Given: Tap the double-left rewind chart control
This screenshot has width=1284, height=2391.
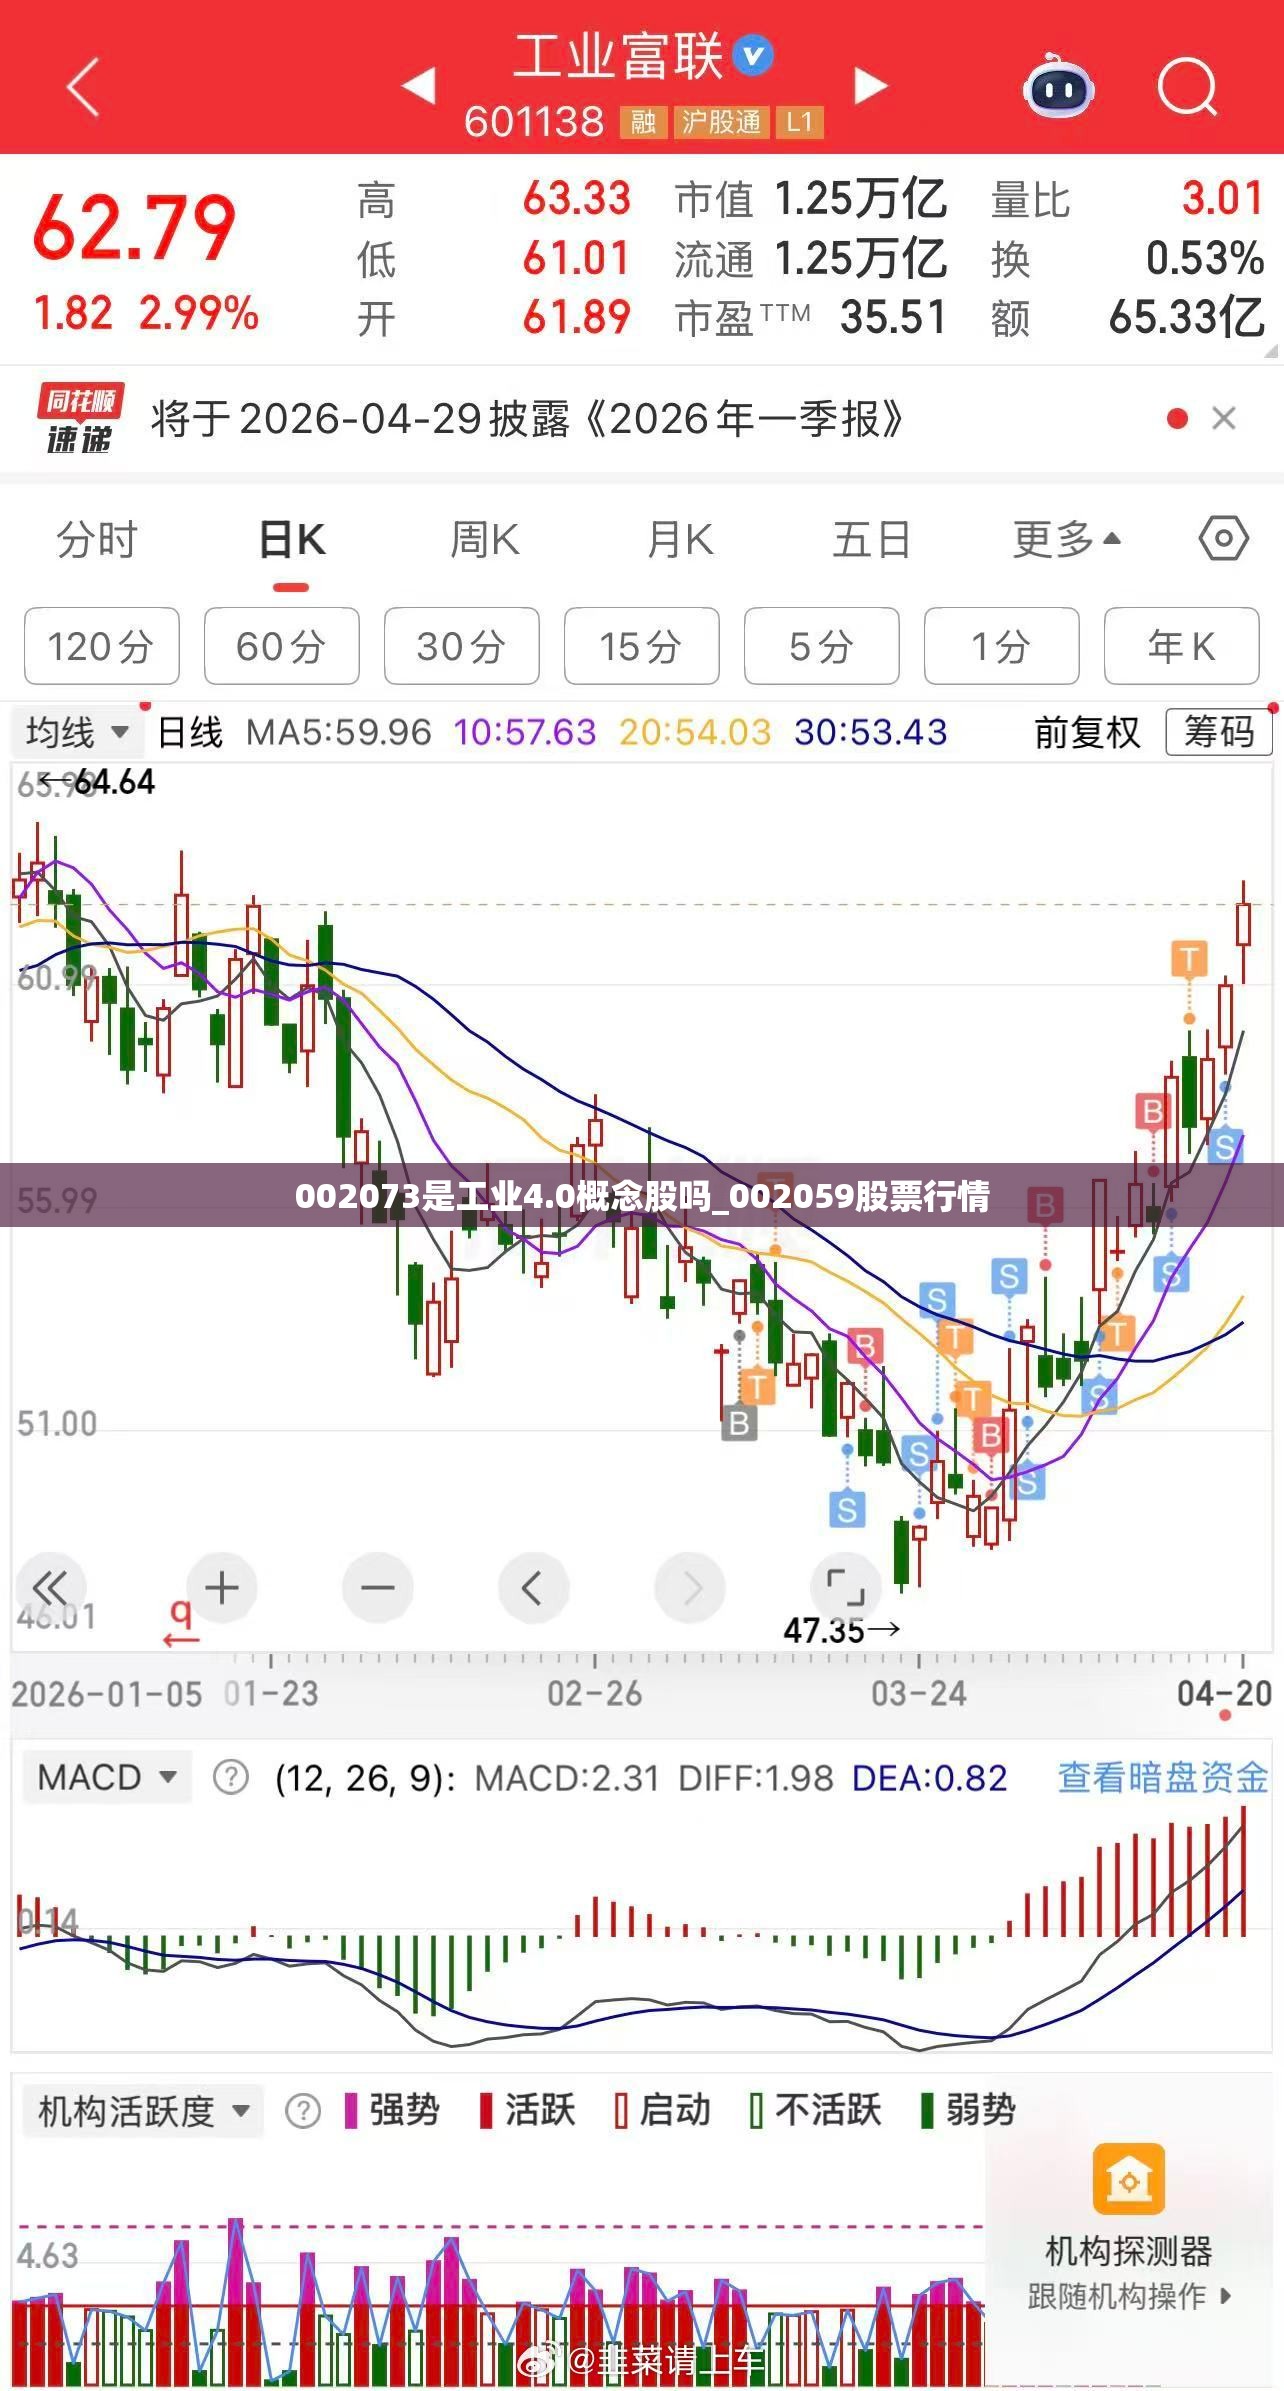Looking at the screenshot, I should pyautogui.click(x=49, y=1588).
